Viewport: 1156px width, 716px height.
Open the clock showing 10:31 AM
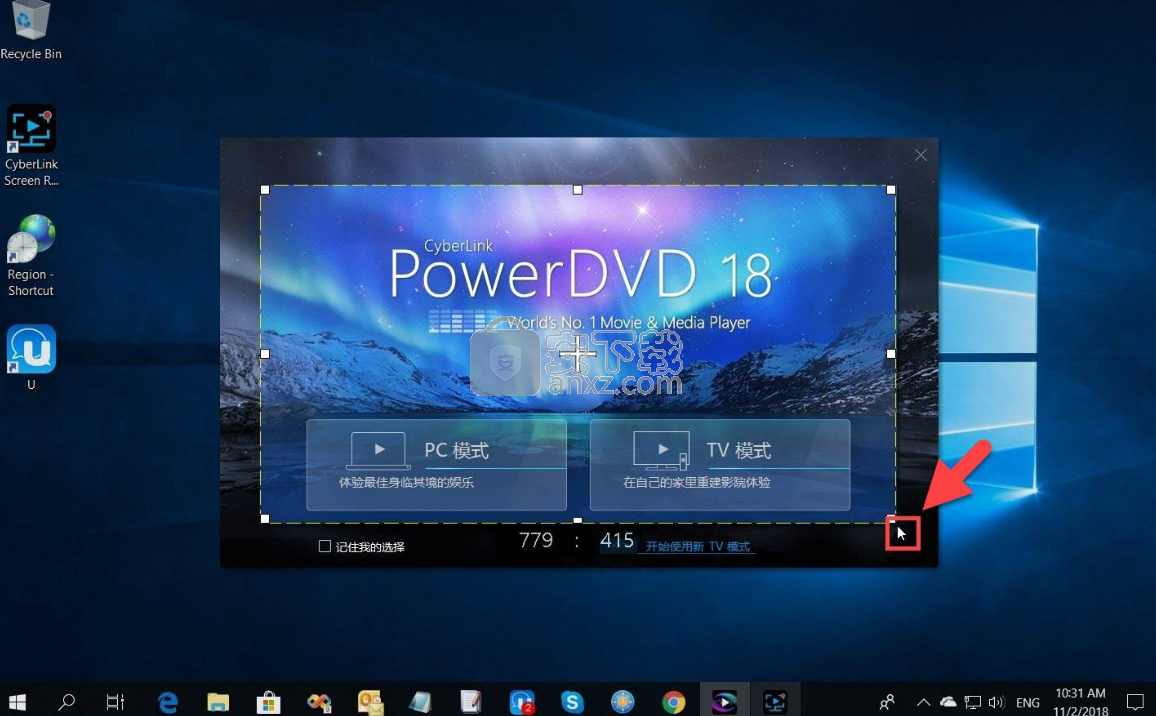coord(1081,701)
